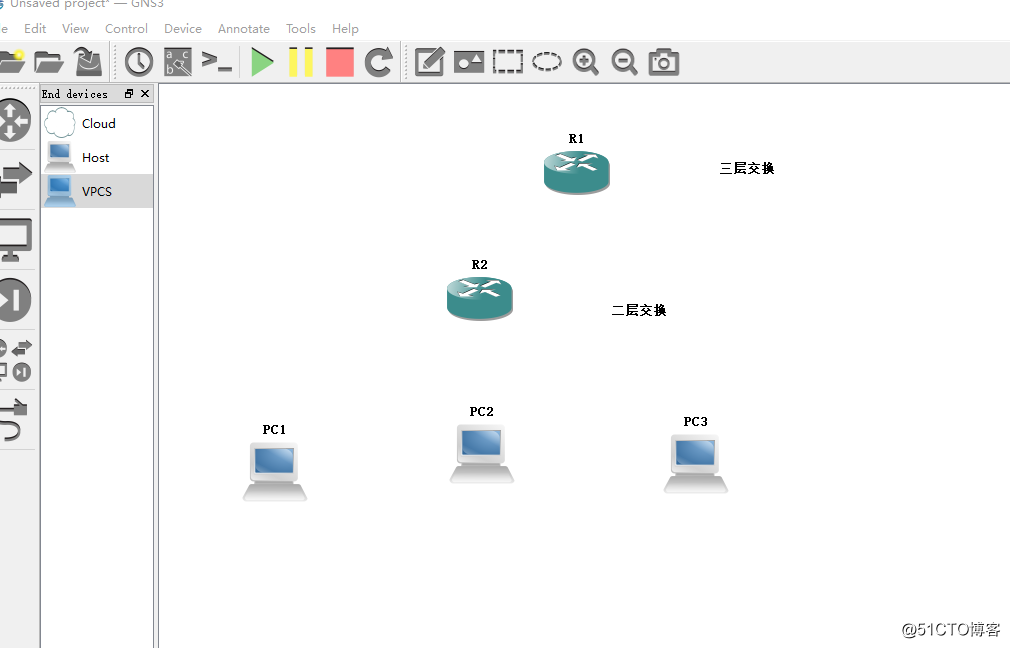This screenshot has height=648, width=1010.
Task: Reload all devices icon
Action: pos(379,62)
